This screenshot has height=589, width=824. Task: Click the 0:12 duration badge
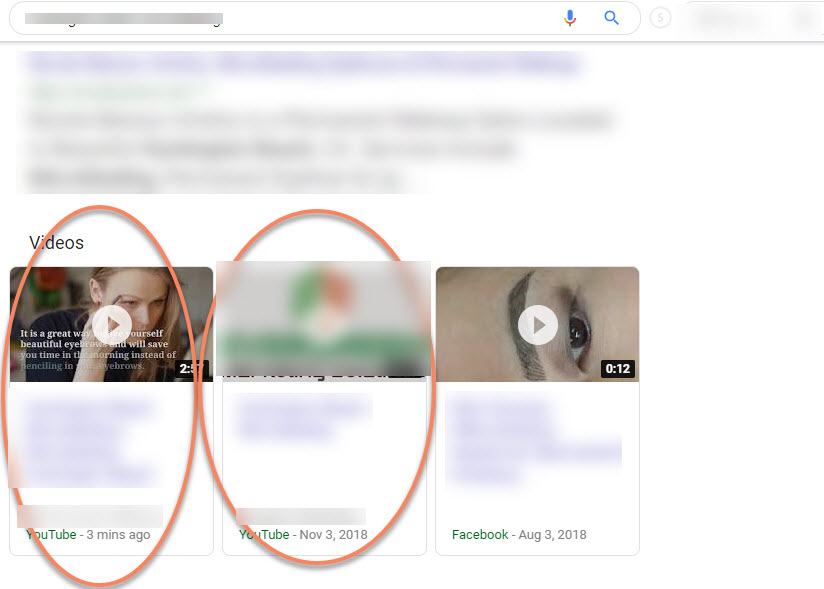tap(617, 369)
